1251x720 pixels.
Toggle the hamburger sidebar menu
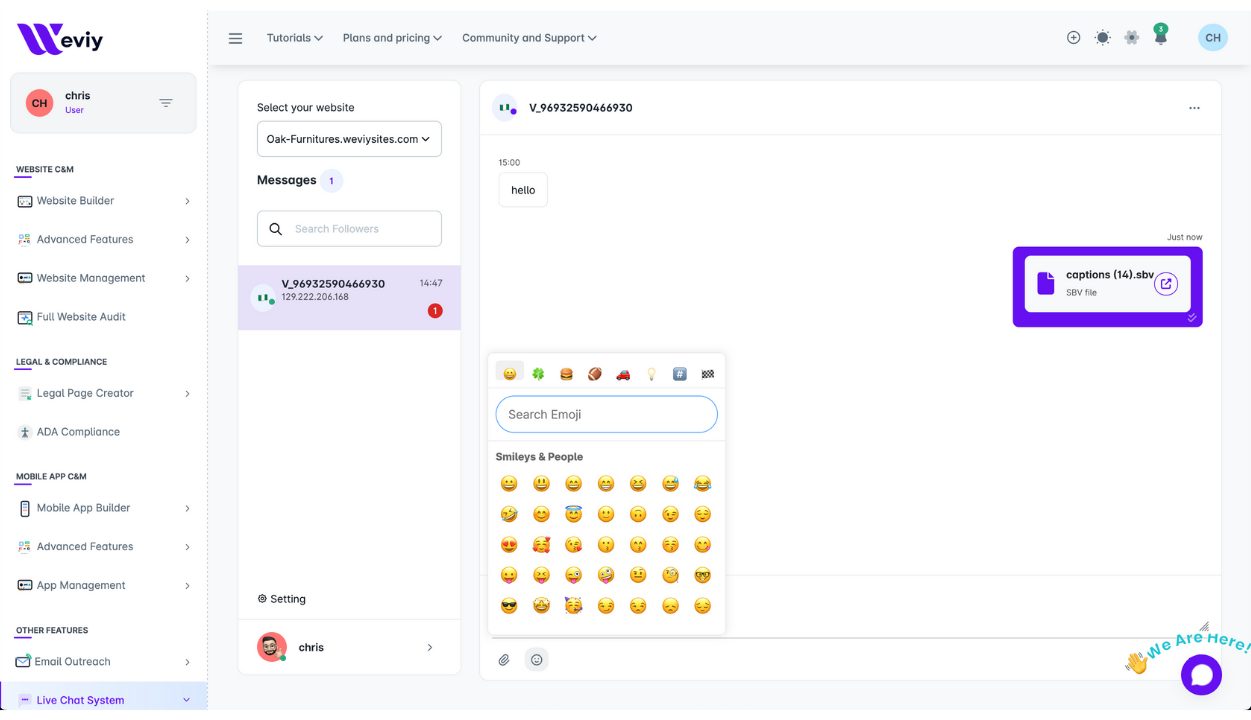(236, 38)
